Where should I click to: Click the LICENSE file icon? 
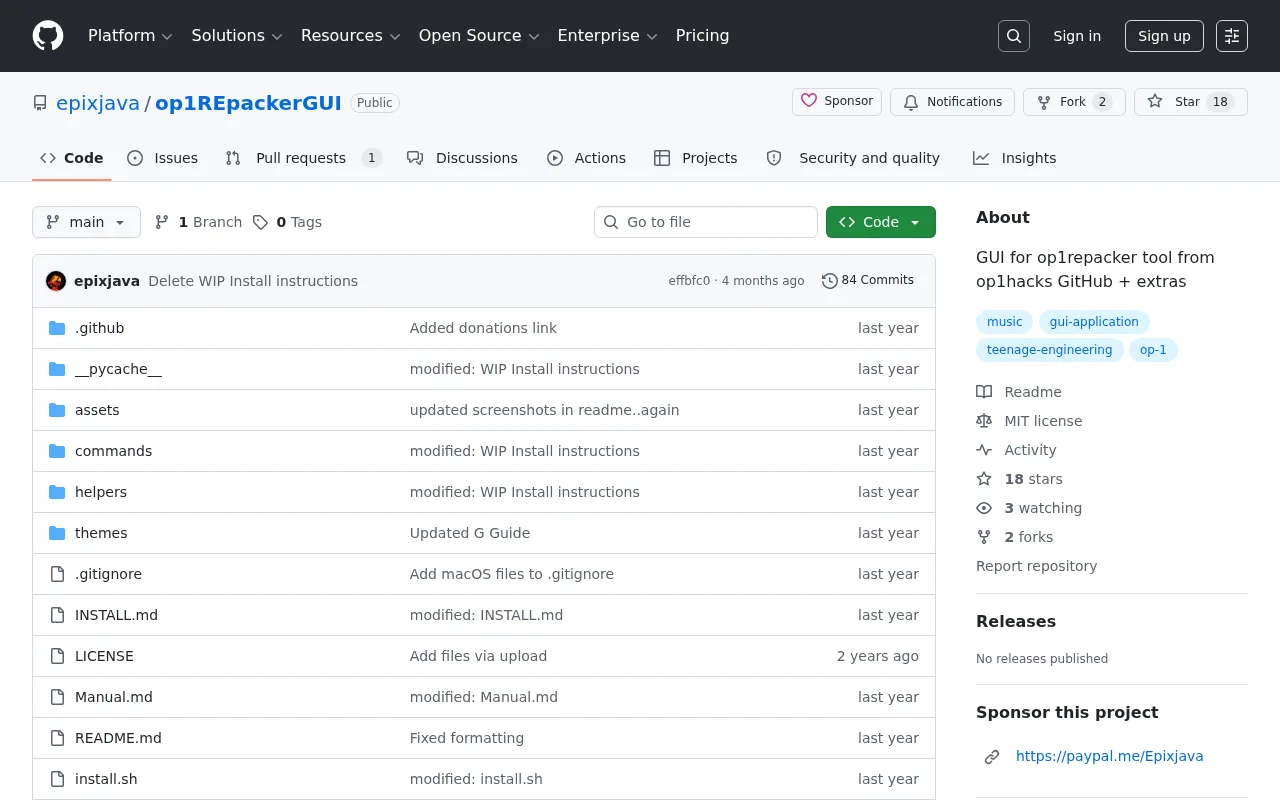pos(57,656)
